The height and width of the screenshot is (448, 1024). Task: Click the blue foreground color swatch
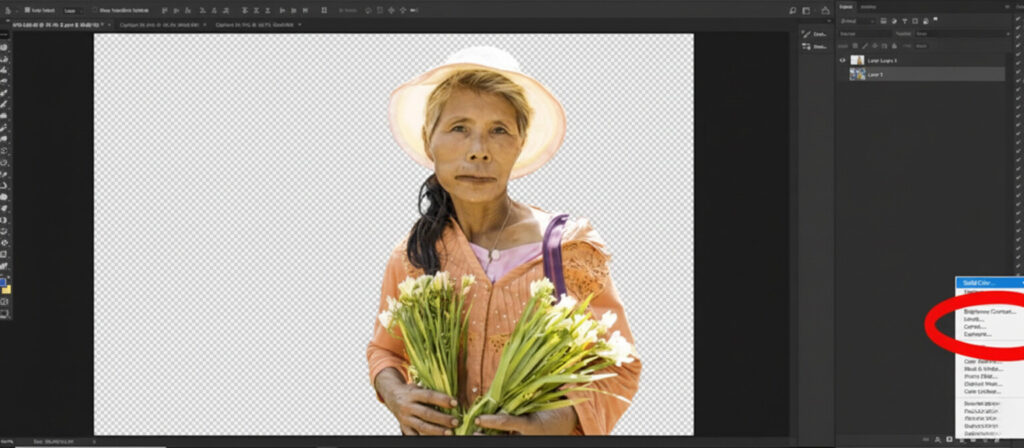pyautogui.click(x=3, y=282)
